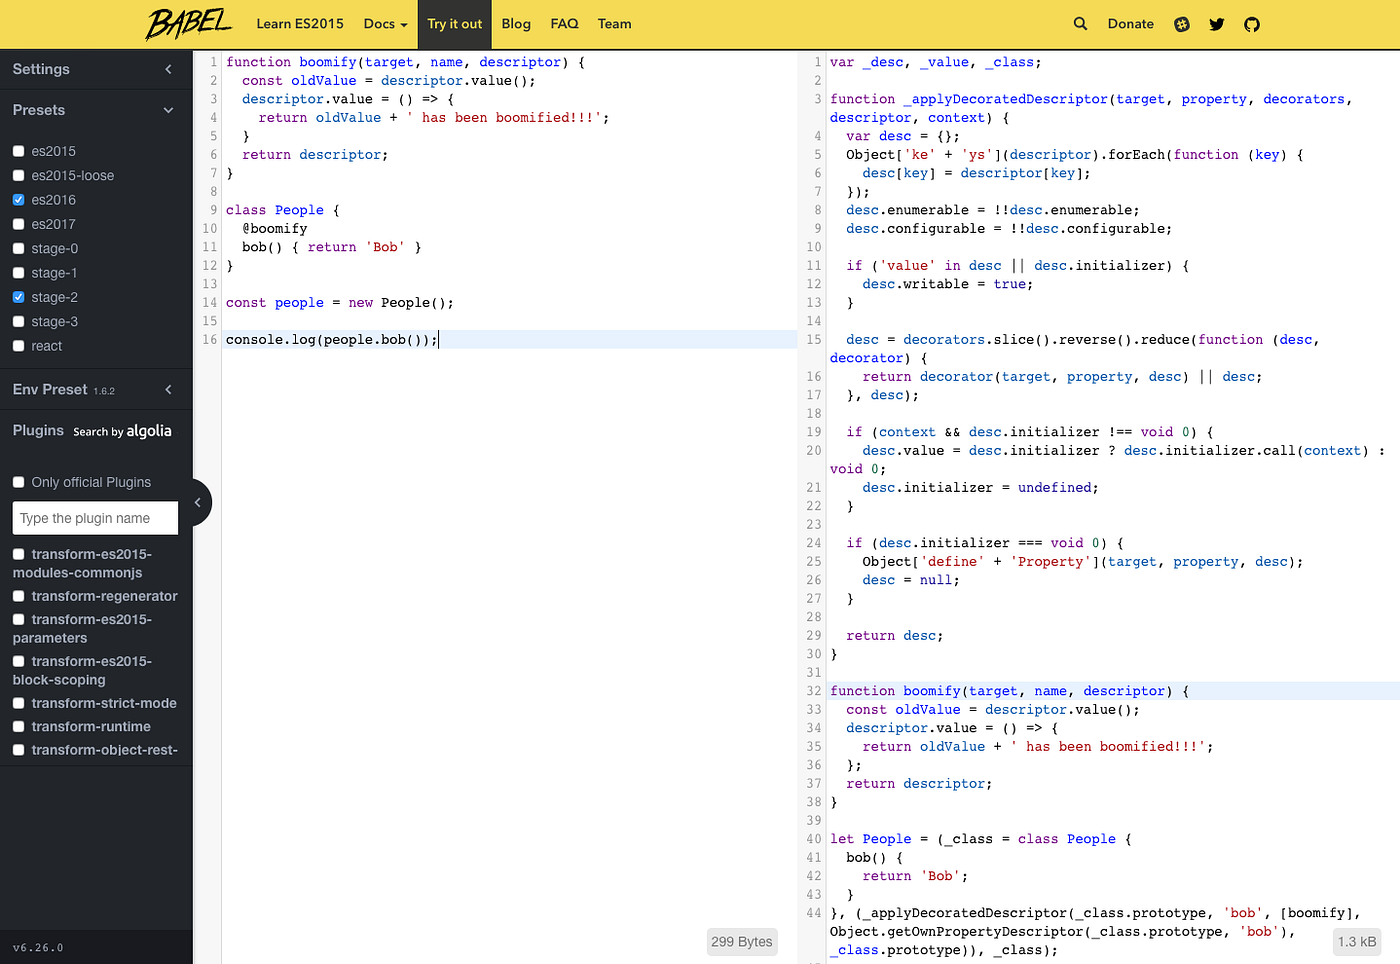
Task: Switch to the Try it out tab
Action: (454, 23)
